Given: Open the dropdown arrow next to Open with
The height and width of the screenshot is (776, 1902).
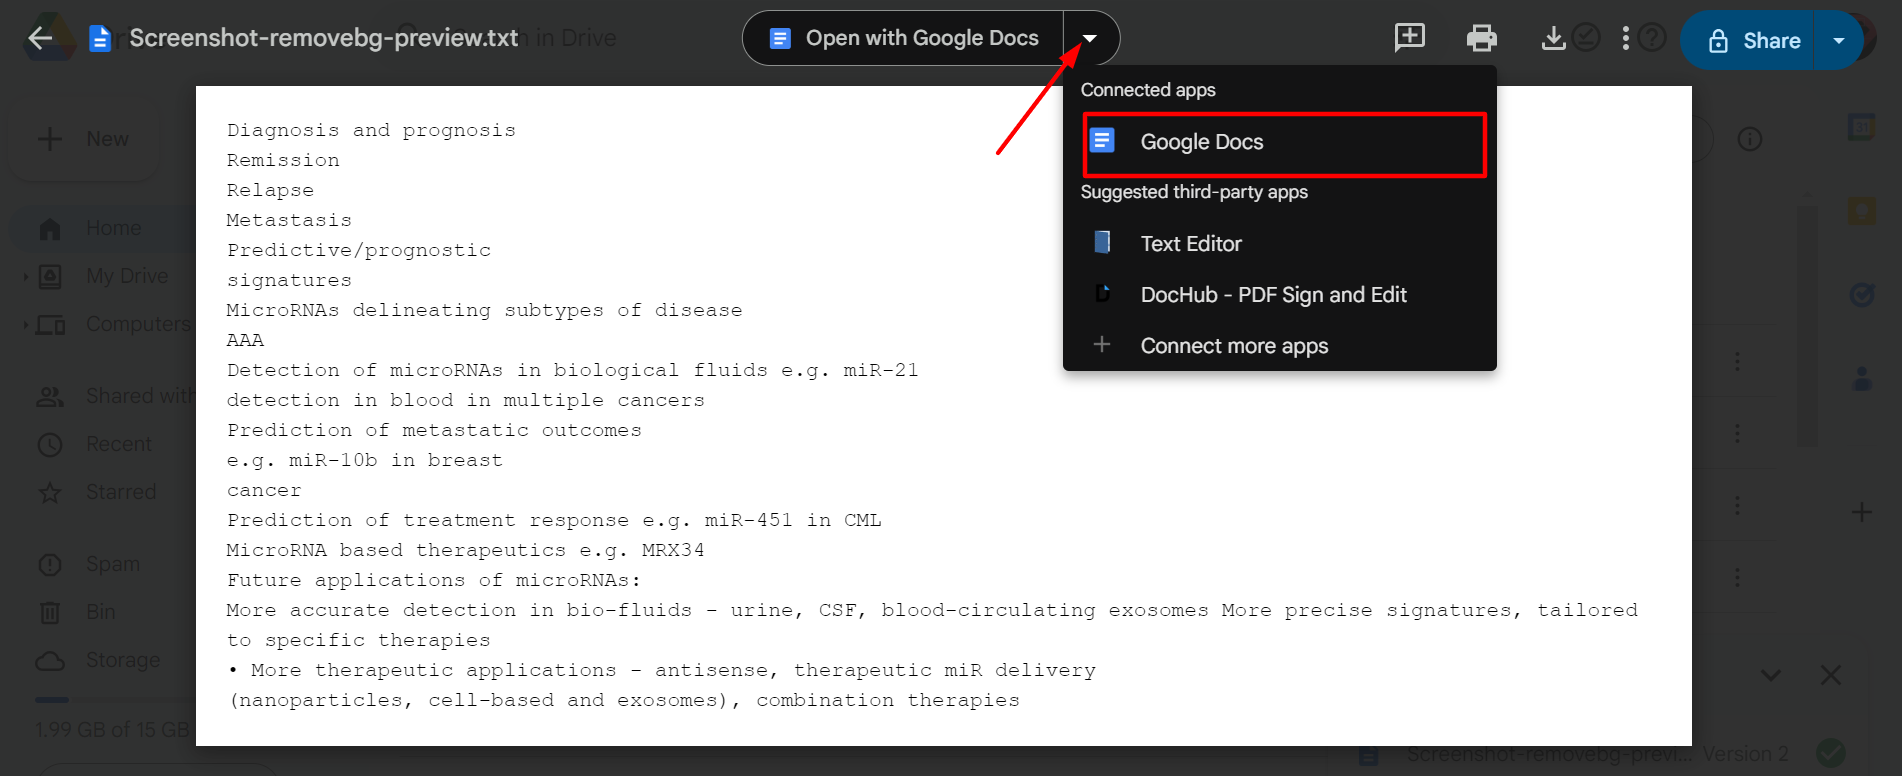Looking at the screenshot, I should point(1090,38).
